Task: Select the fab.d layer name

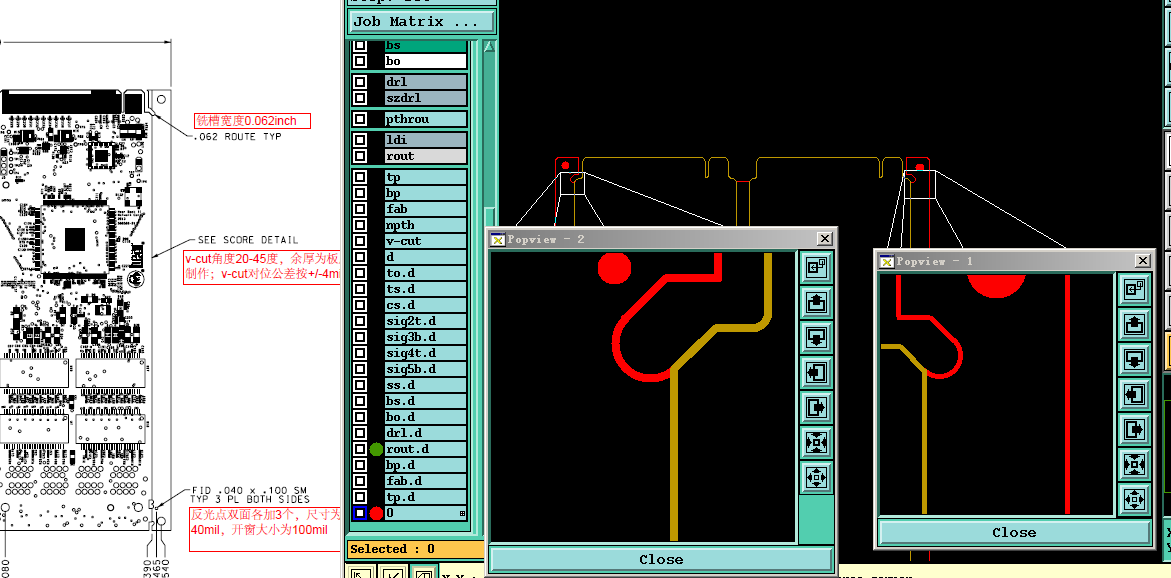Action: 426,481
